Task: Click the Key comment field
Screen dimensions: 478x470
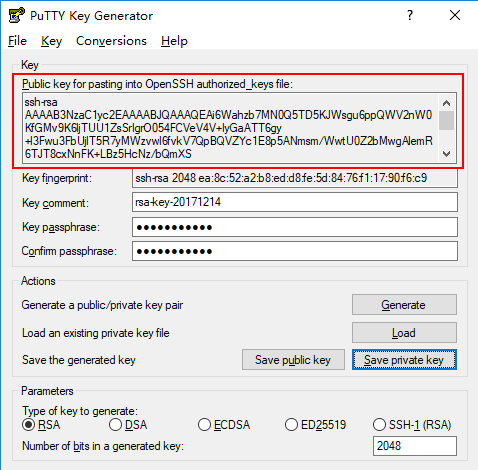Action: point(295,202)
